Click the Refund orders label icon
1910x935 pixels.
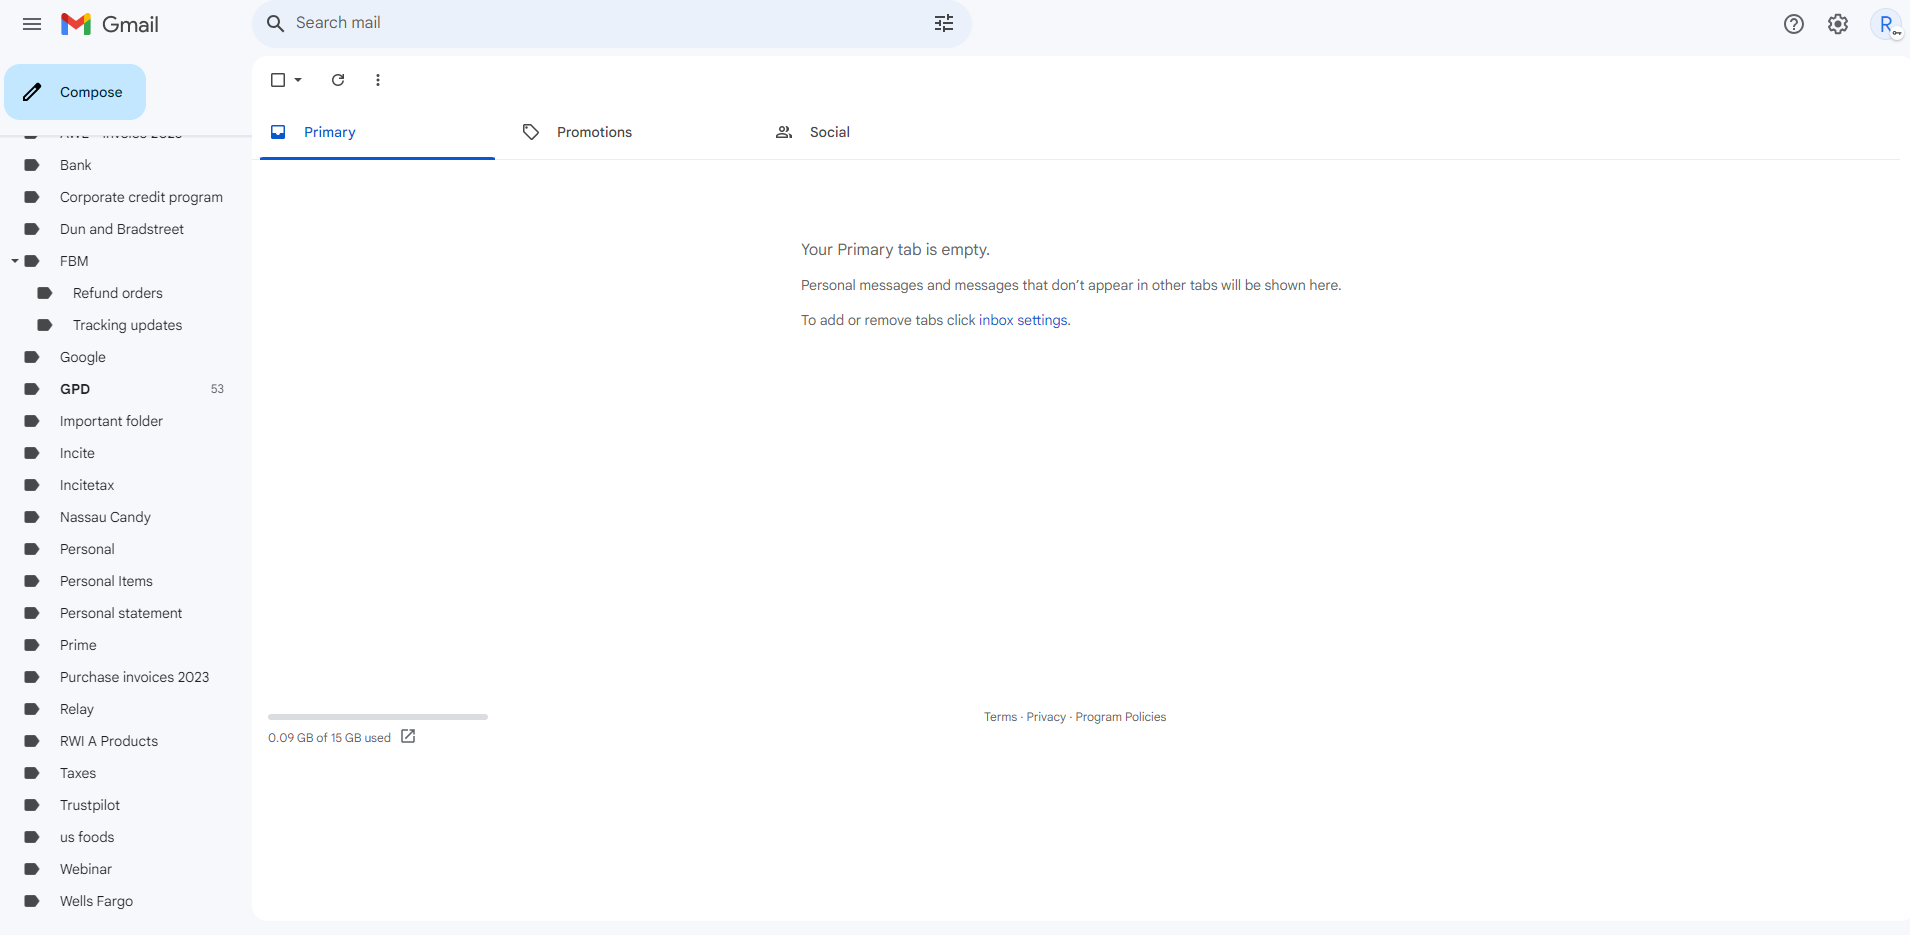click(x=45, y=293)
